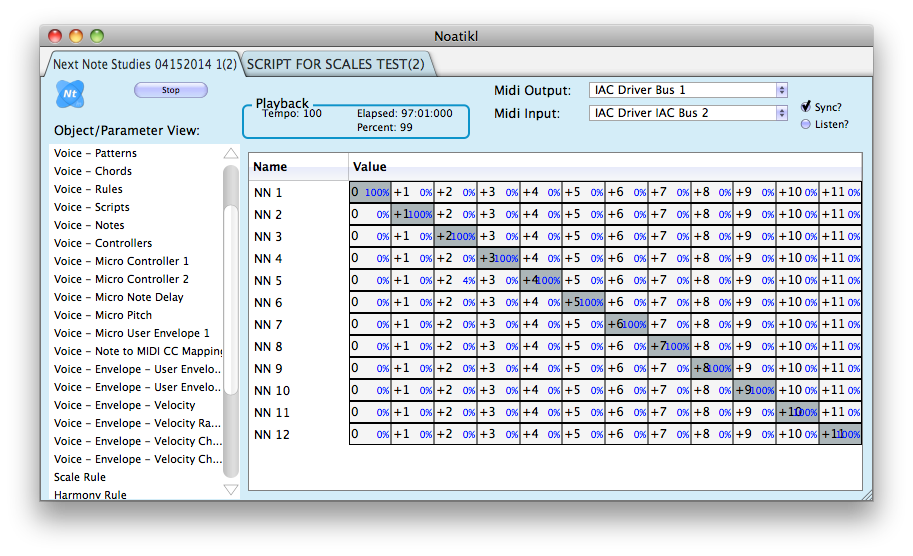The image size is (913, 556).
Task: Select Voice - Micro User Envelope 1
Action: coord(132,334)
